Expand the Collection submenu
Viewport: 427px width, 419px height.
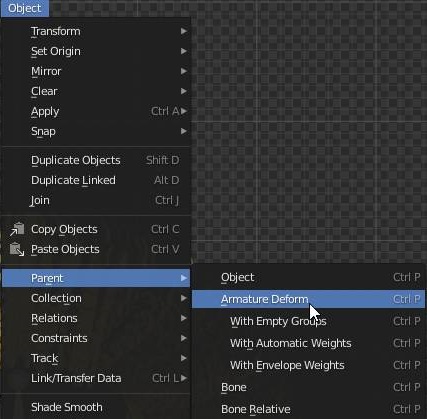[96, 298]
